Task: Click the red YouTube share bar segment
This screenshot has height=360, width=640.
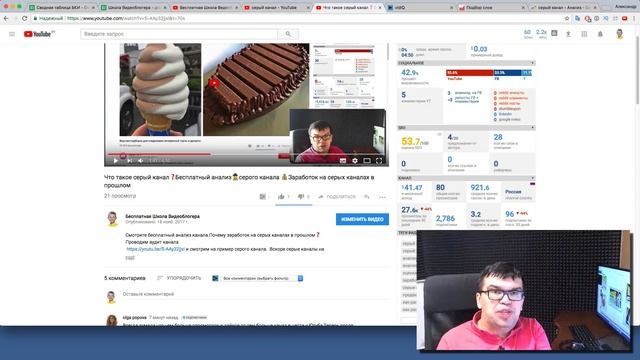Action: (469, 73)
